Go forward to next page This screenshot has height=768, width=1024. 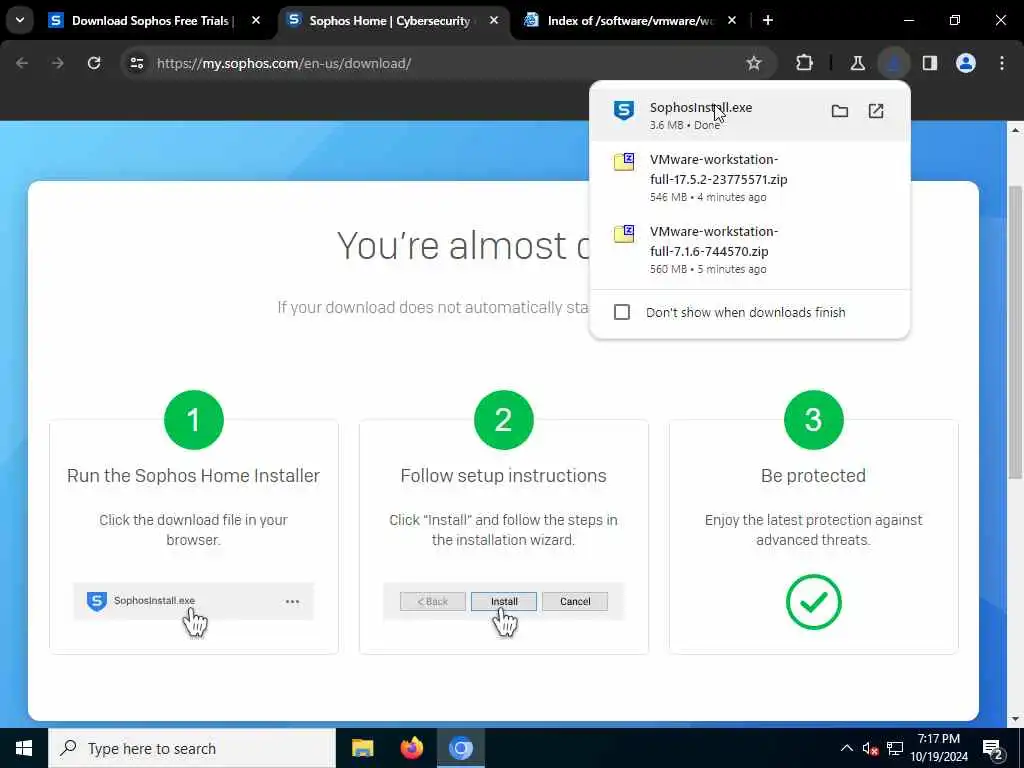pos(57,63)
